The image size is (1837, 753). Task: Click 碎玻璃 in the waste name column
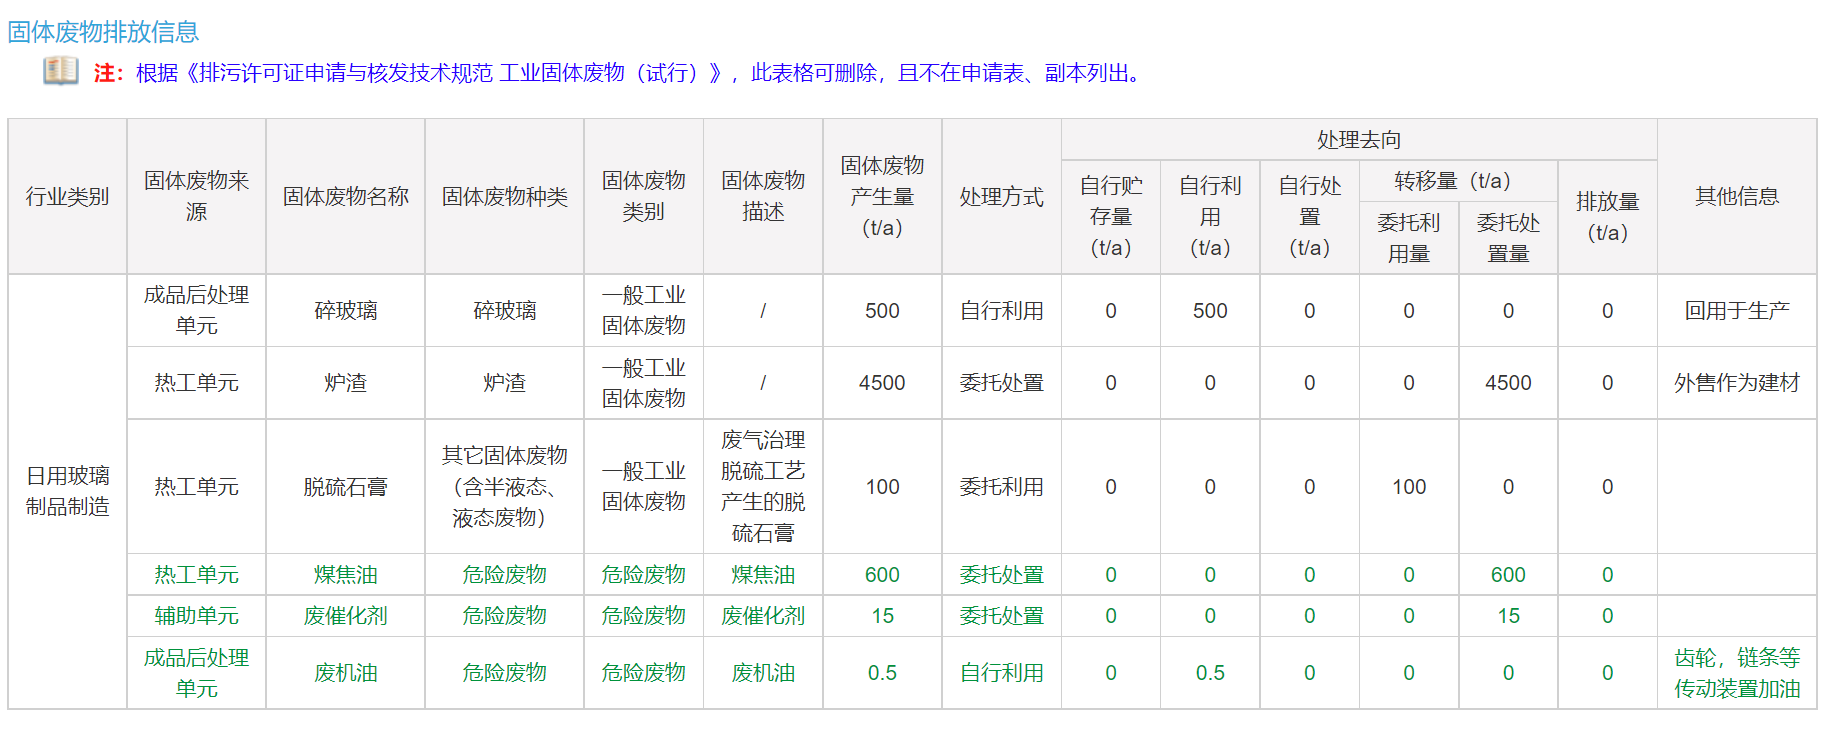pyautogui.click(x=345, y=311)
